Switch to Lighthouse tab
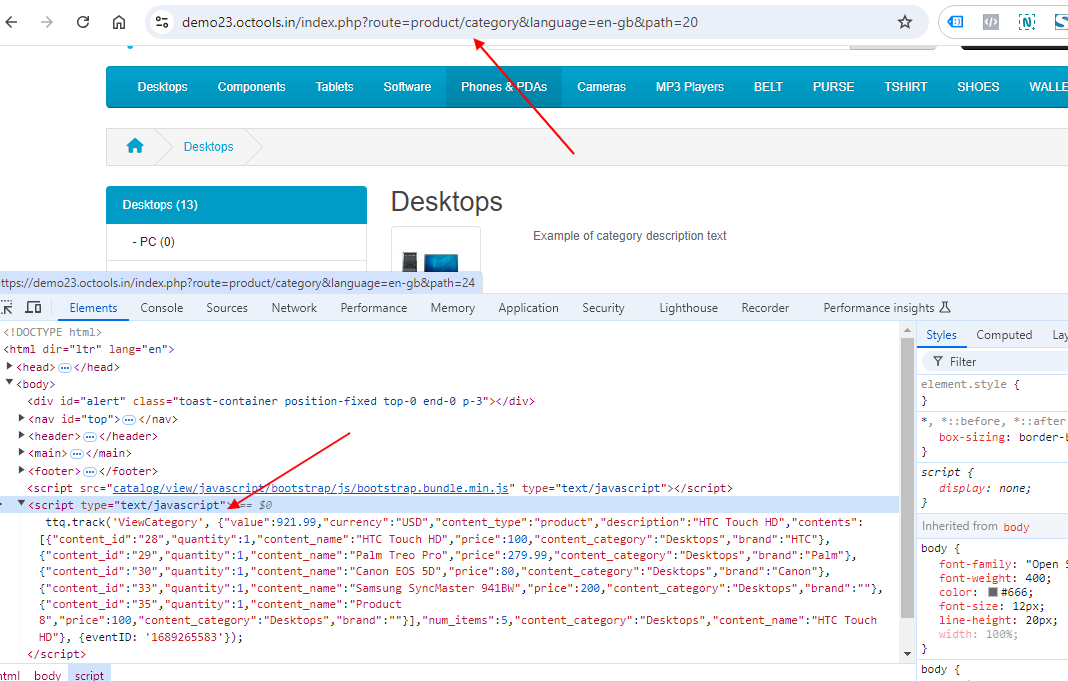This screenshot has height=681, width=1068. (689, 308)
